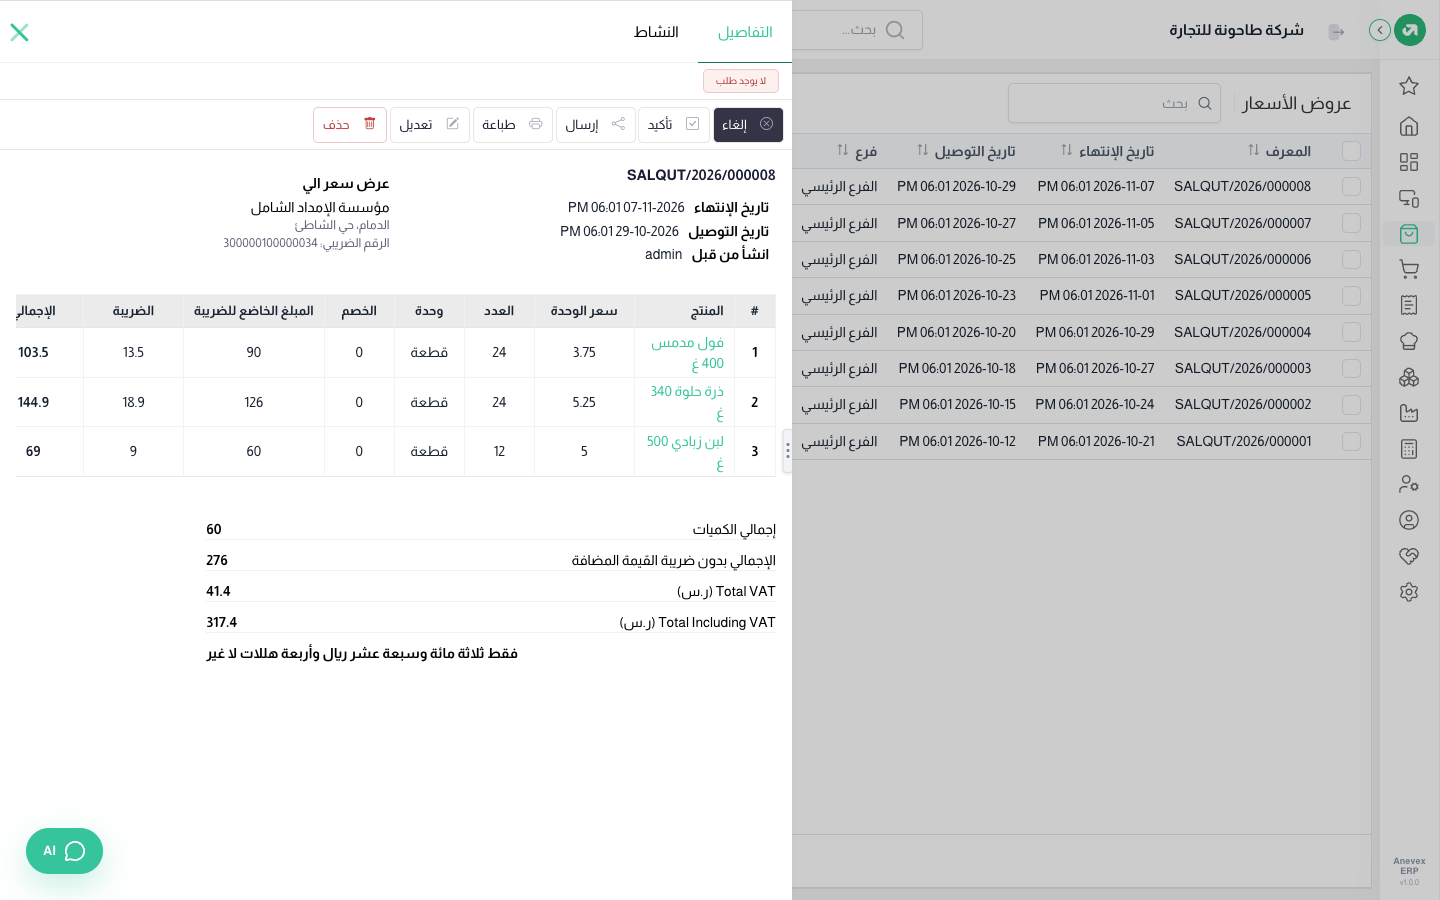The image size is (1440, 900).
Task: Check the box for SALQUT/2026/000003
Action: tap(1351, 368)
